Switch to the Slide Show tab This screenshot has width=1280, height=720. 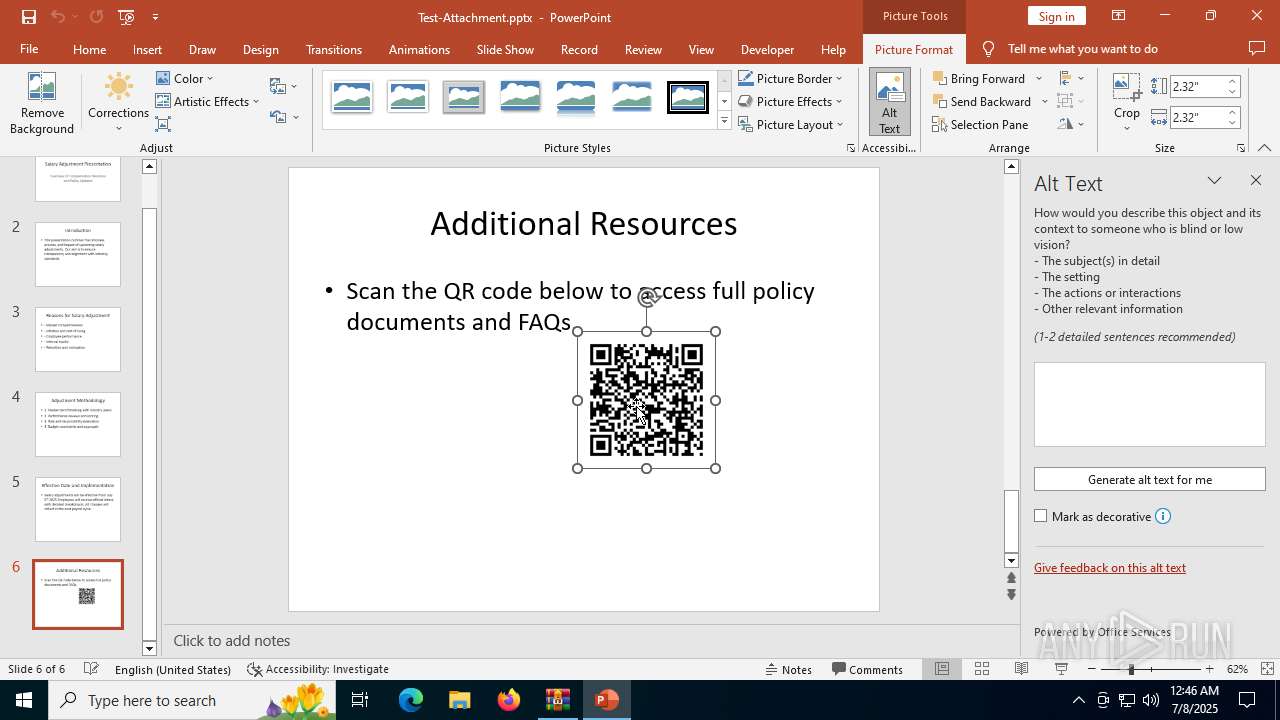[x=505, y=49]
